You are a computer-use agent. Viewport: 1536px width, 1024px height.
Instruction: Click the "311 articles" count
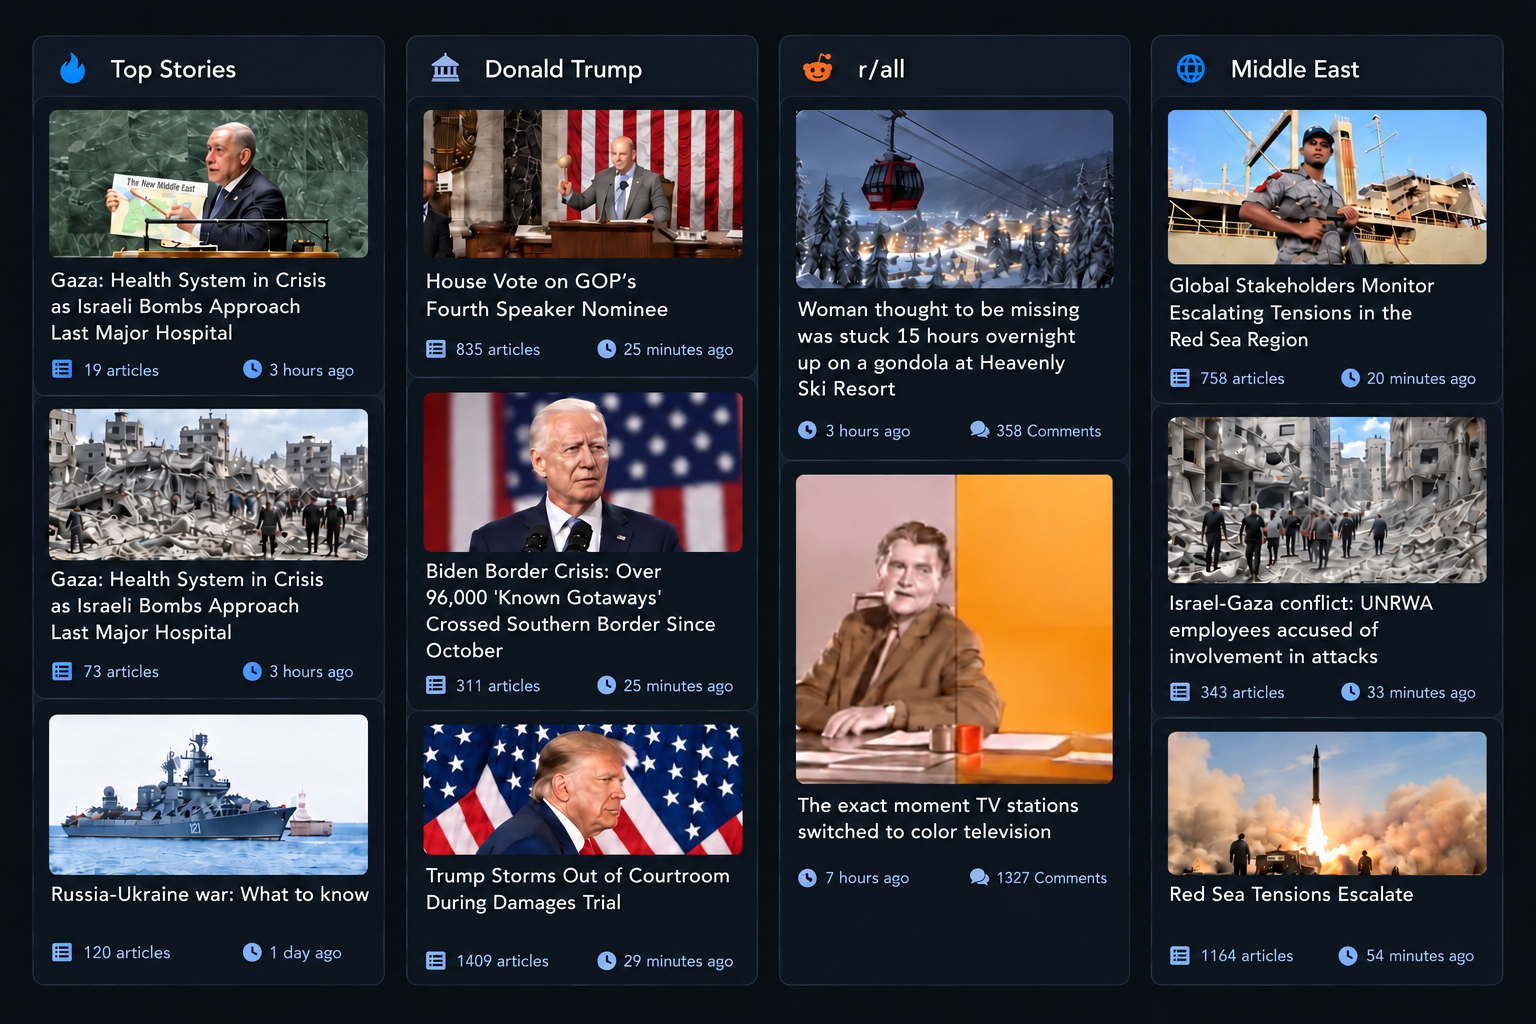pyautogui.click(x=498, y=686)
